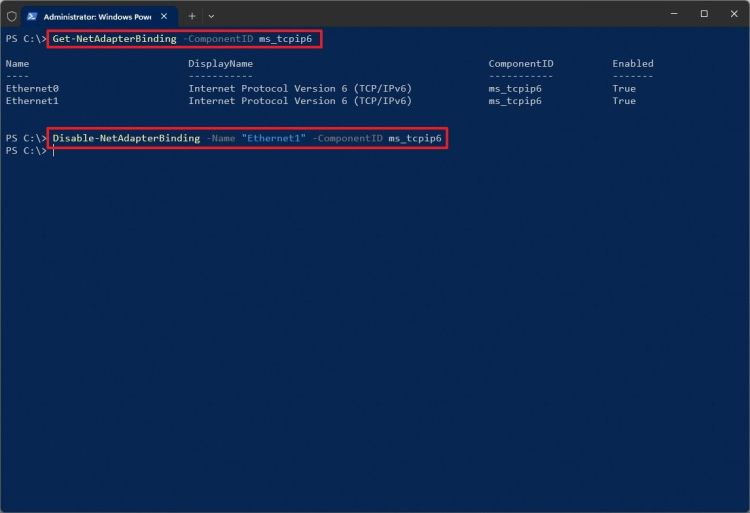Click the PowerShell icon on the tab
Image resolution: width=750 pixels, height=513 pixels.
coord(32,16)
